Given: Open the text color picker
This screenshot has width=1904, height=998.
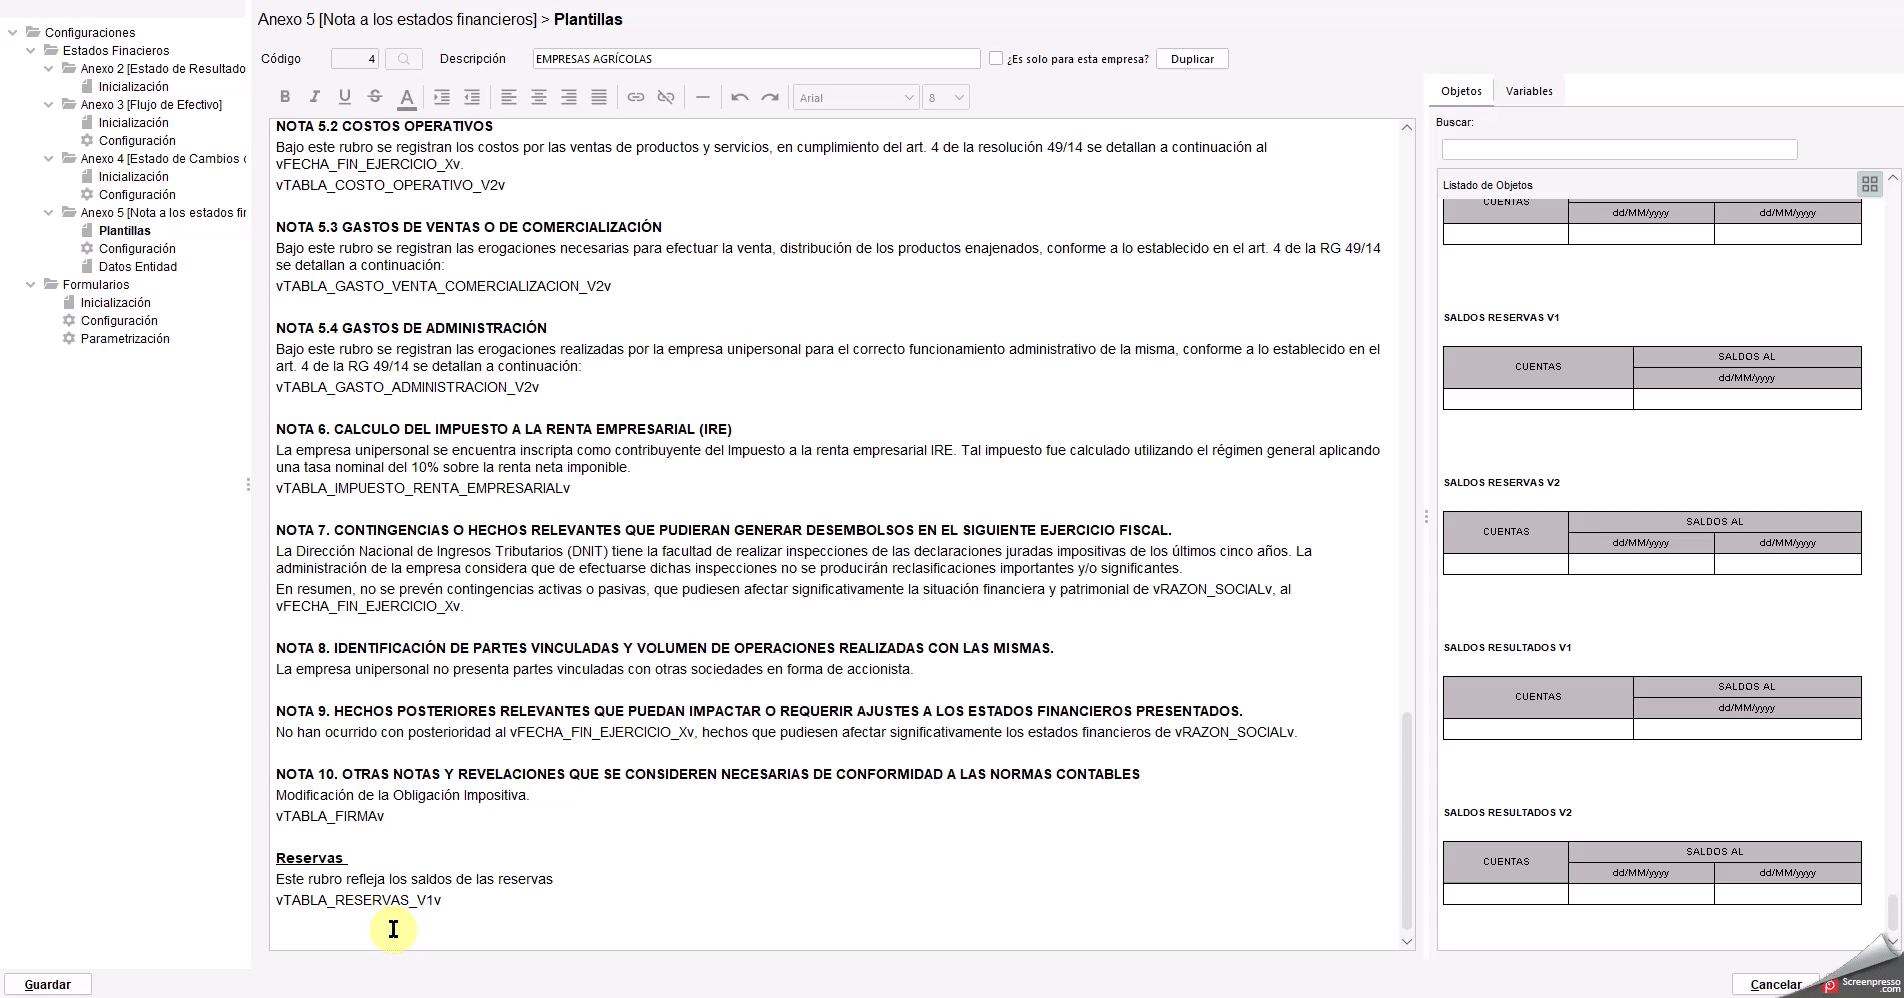Looking at the screenshot, I should tap(407, 97).
